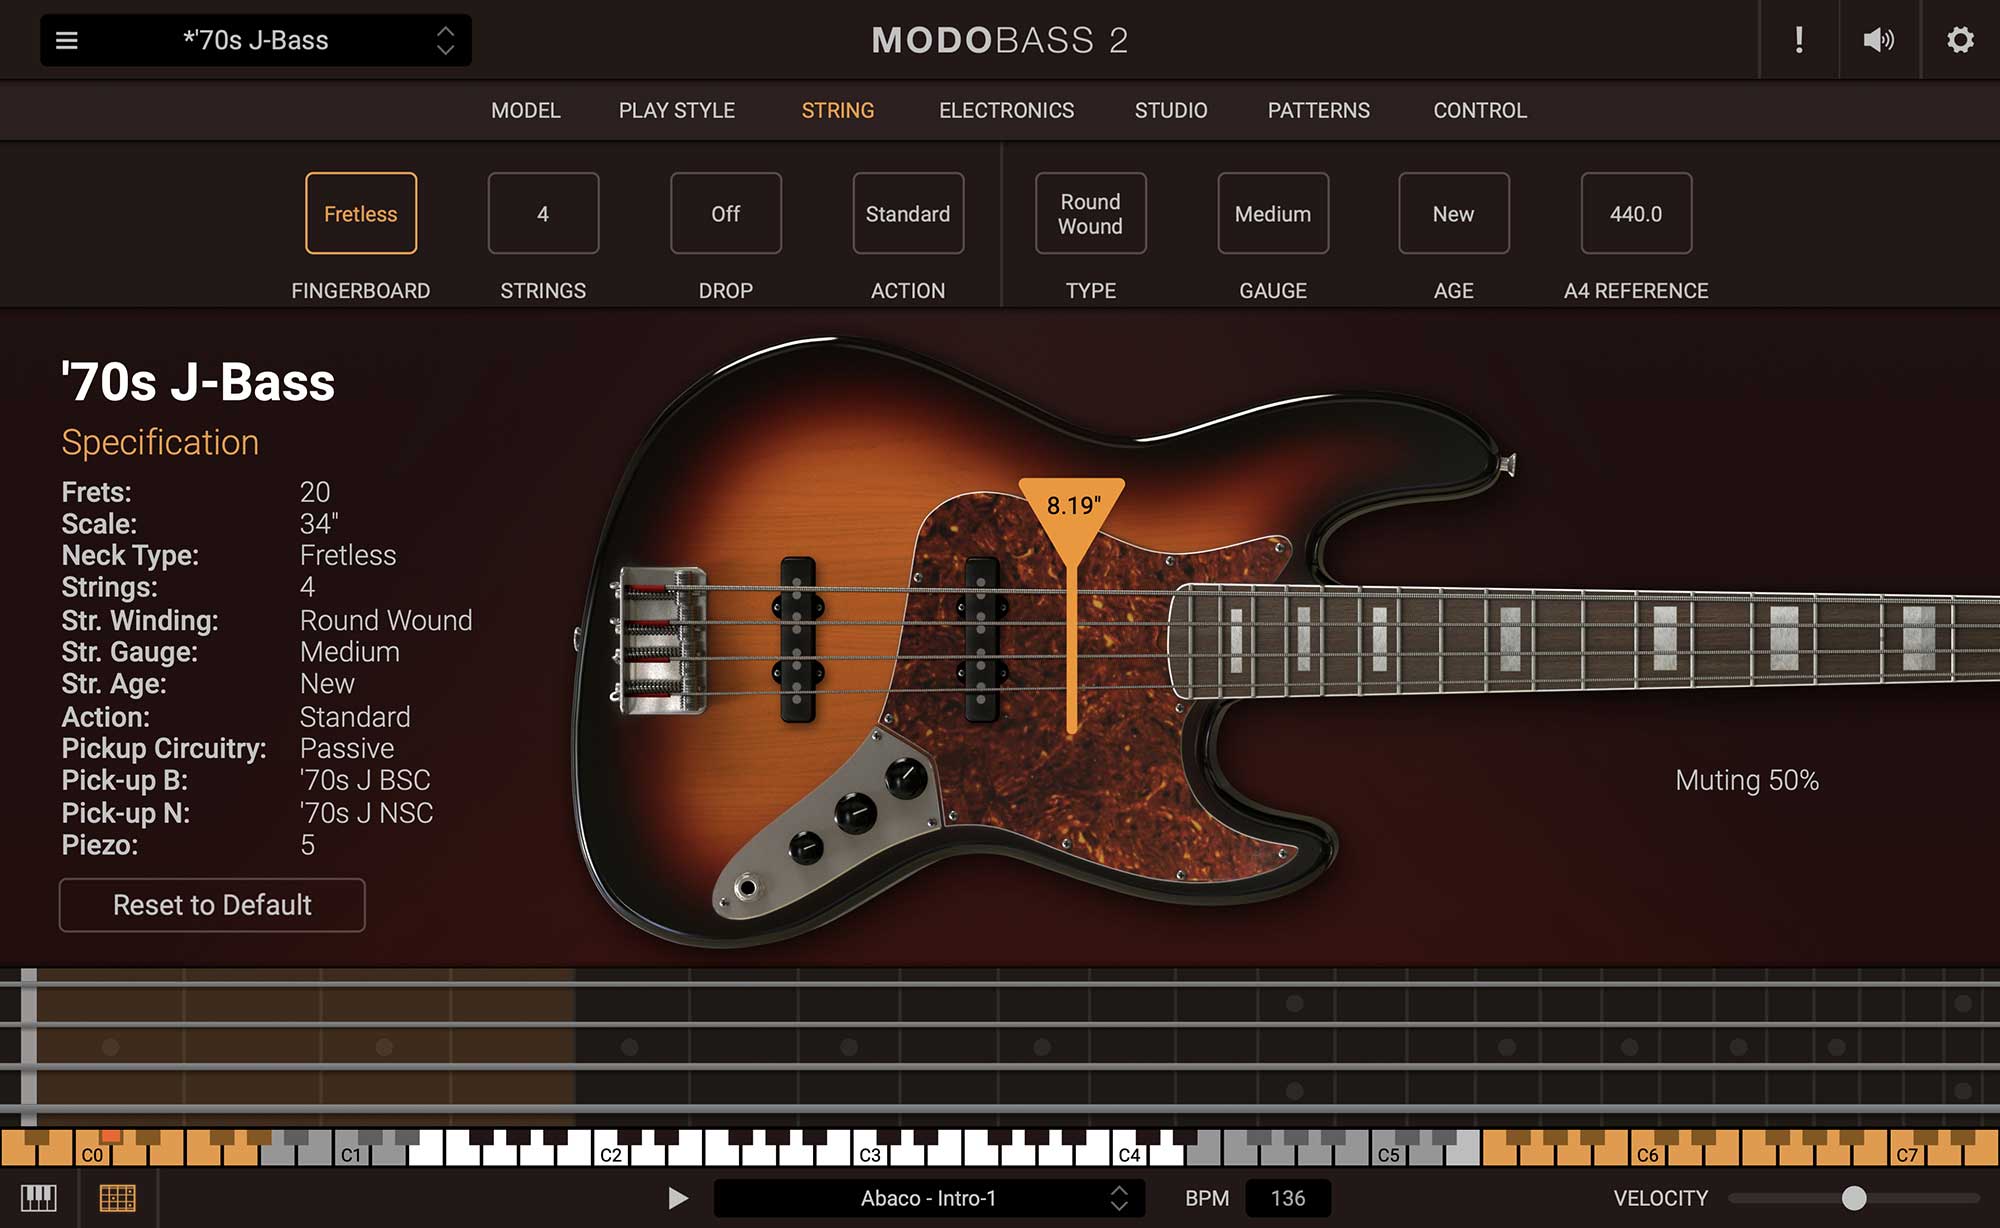Toggle Drop tuning off setting
The height and width of the screenshot is (1228, 2000).
coord(725,213)
